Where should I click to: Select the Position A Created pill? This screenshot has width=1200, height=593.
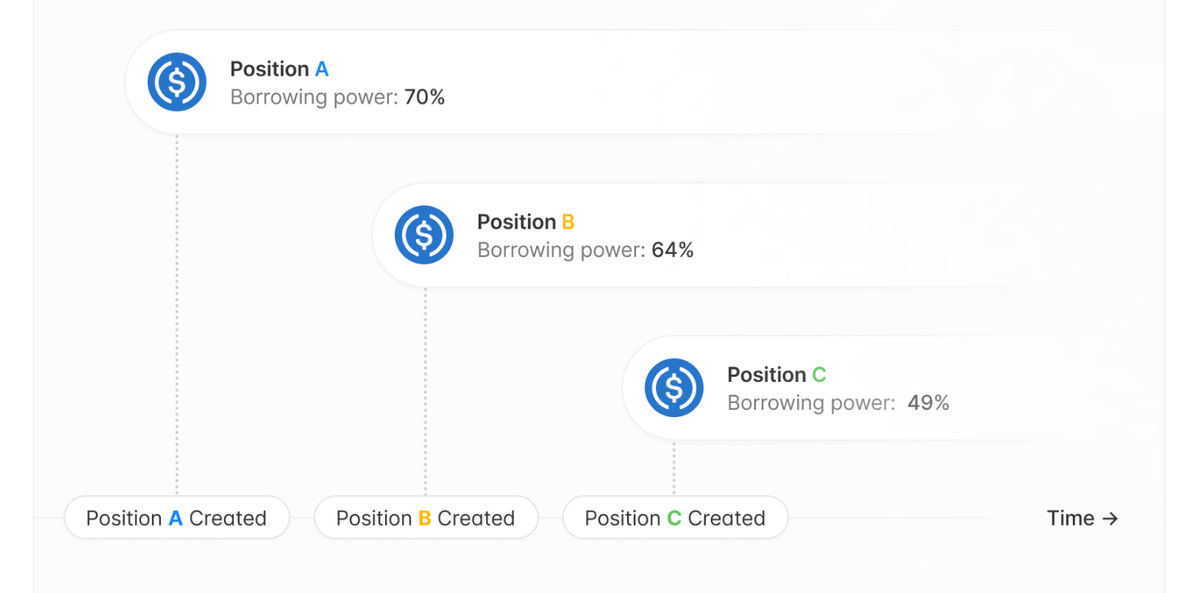[176, 518]
